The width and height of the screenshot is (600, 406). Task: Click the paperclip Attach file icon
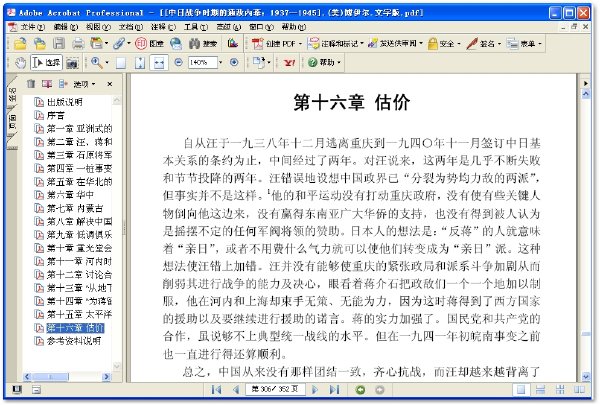point(119,44)
